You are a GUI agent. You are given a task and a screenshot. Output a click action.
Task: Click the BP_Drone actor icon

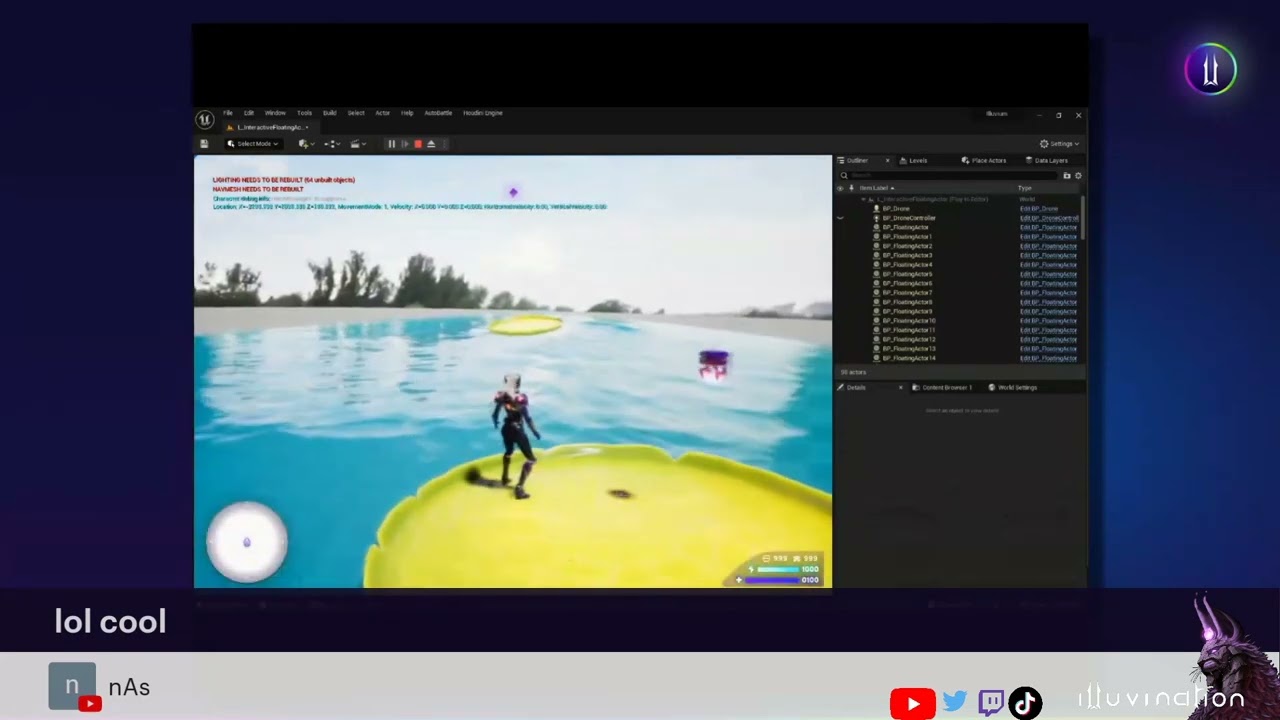pos(876,209)
